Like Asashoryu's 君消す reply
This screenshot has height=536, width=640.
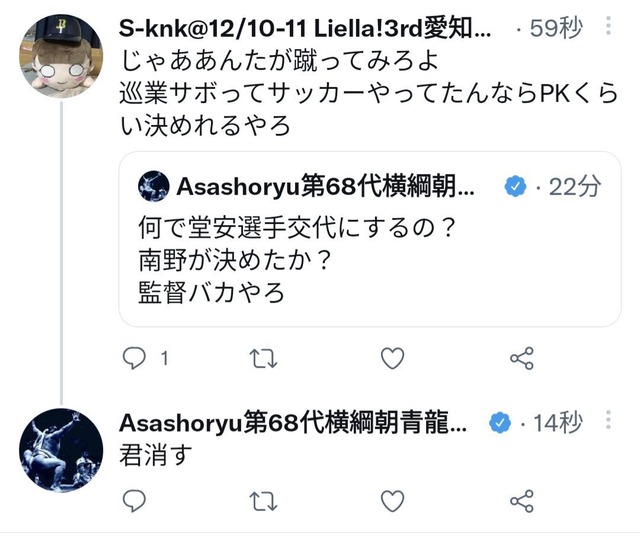(x=392, y=501)
